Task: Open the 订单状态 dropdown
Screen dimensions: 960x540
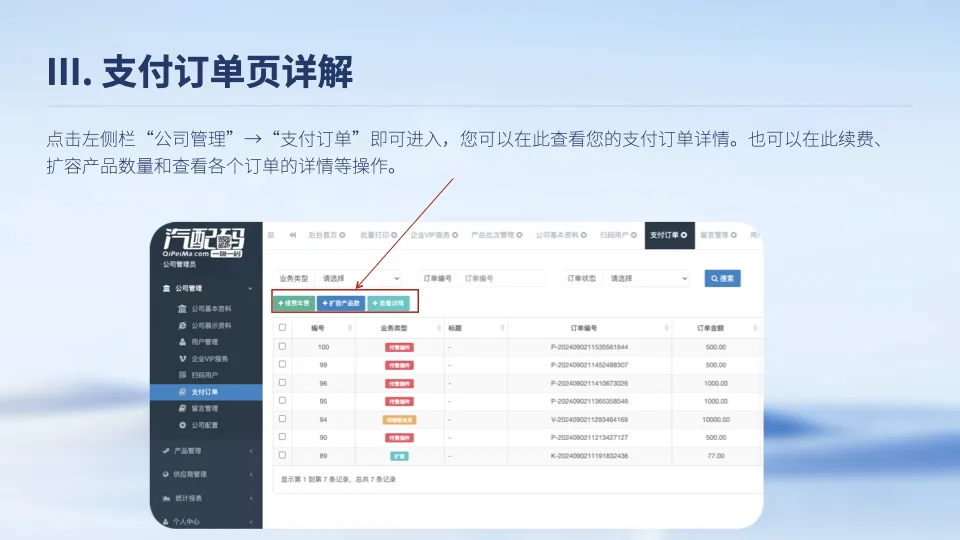Action: coord(647,279)
